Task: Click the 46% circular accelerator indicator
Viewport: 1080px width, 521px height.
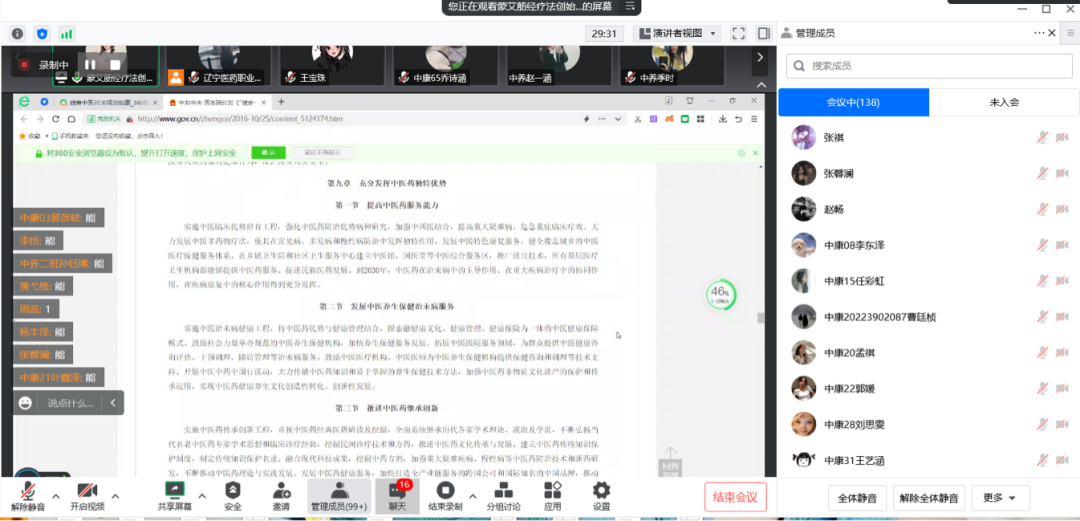Action: coord(721,295)
